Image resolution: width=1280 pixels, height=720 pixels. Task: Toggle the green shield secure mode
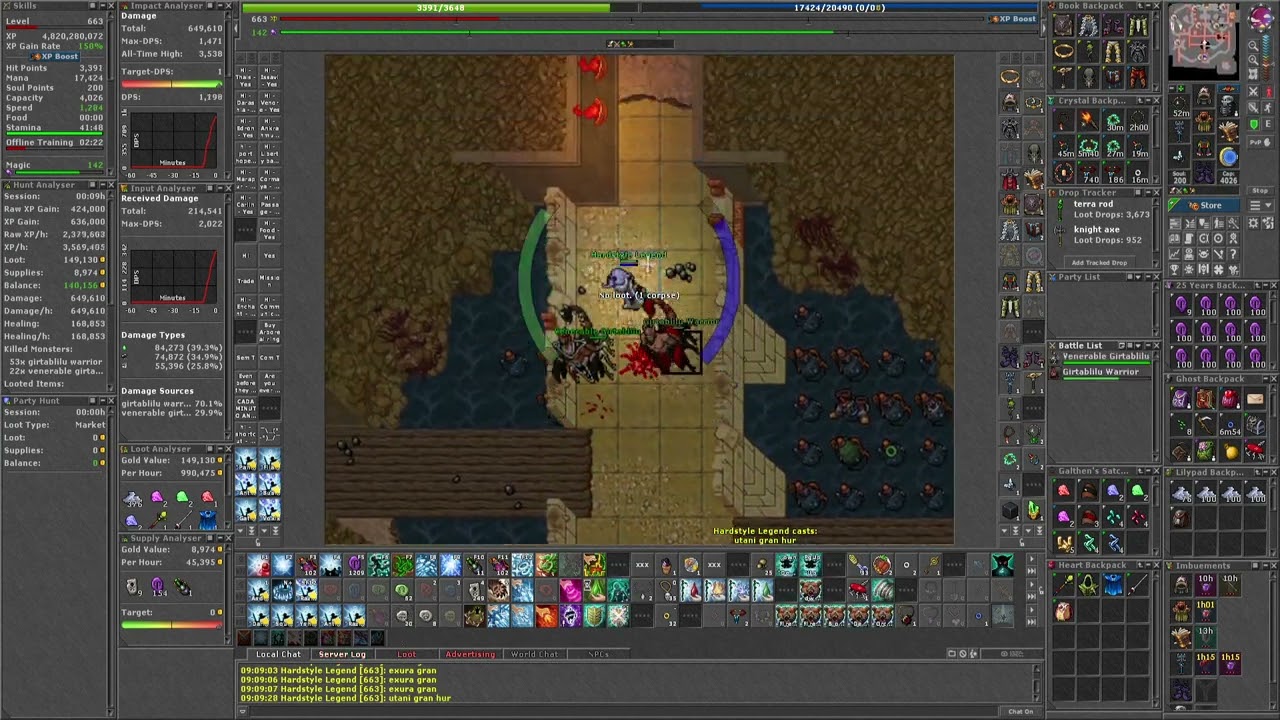(1254, 125)
